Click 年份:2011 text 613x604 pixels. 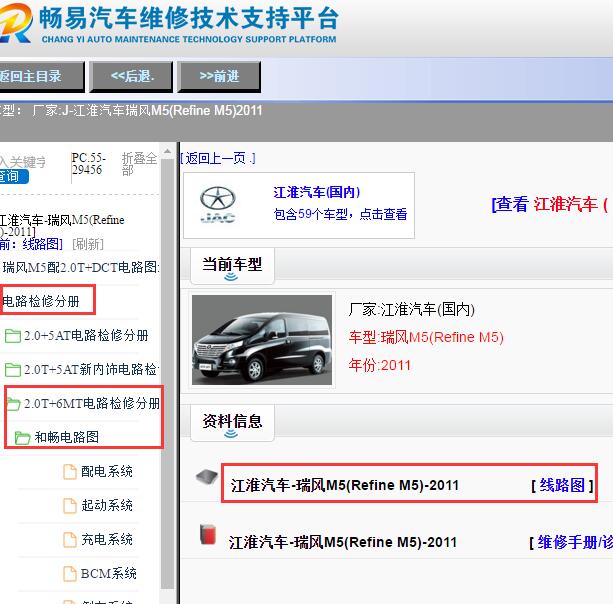(380, 365)
